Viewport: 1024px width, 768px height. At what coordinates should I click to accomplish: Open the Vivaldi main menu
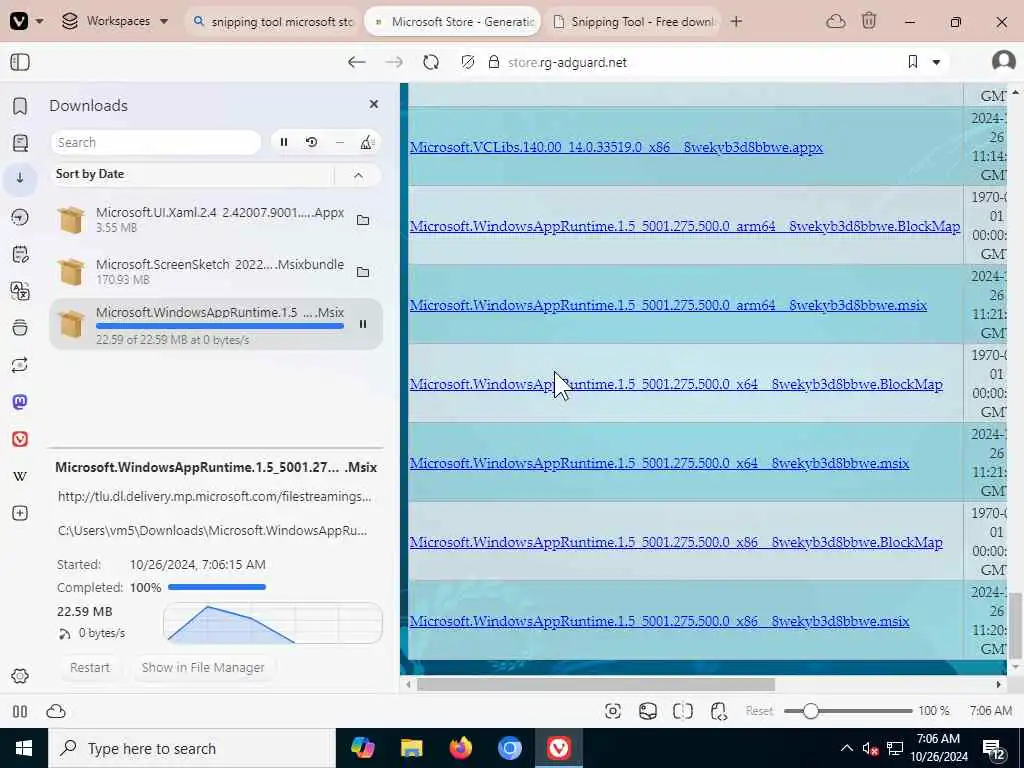tap(25, 21)
